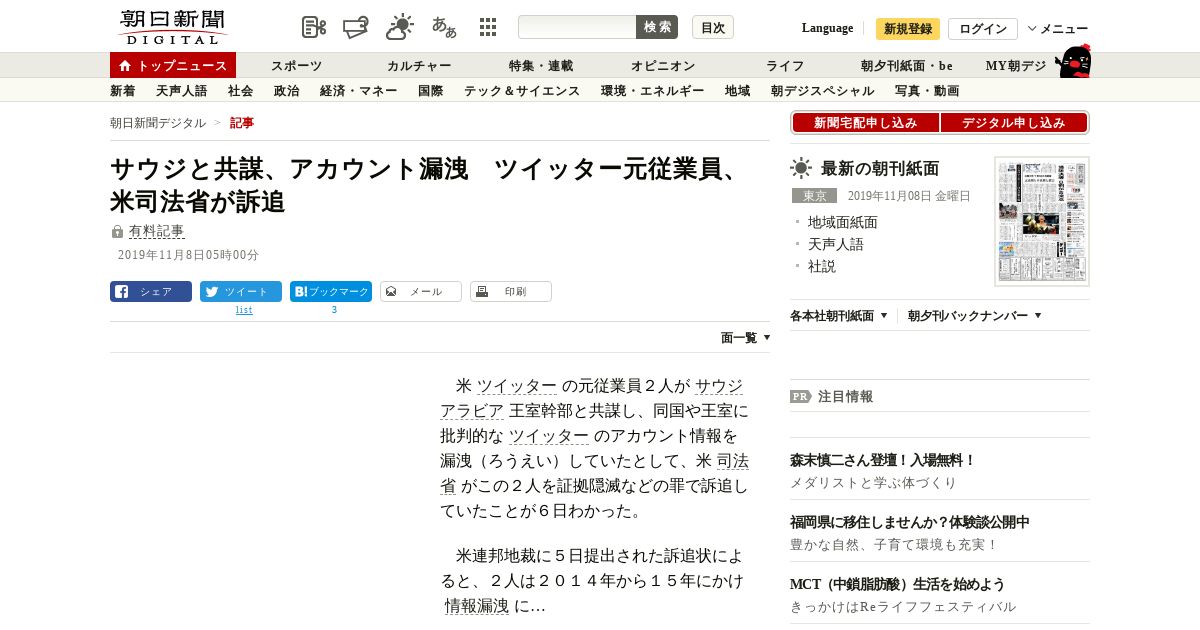This screenshot has height=630, width=1200.
Task: Open the Language link
Action: (827, 28)
